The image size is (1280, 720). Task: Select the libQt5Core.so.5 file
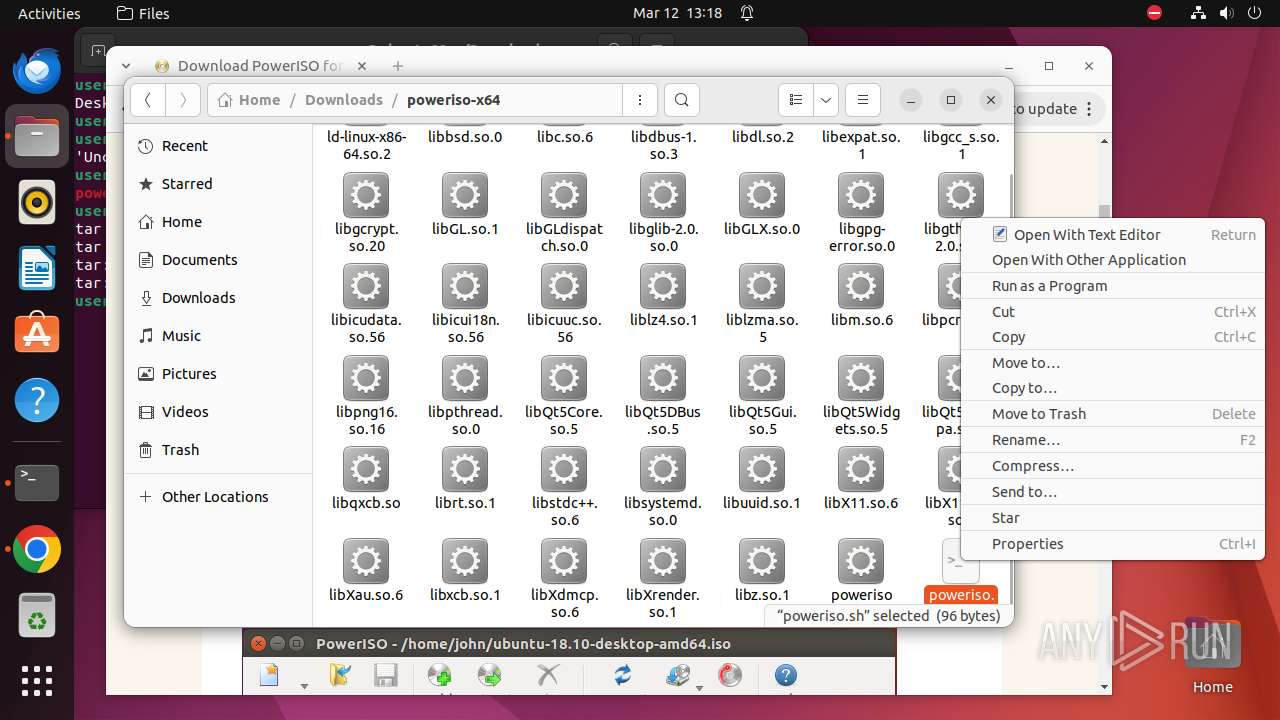coord(564,396)
